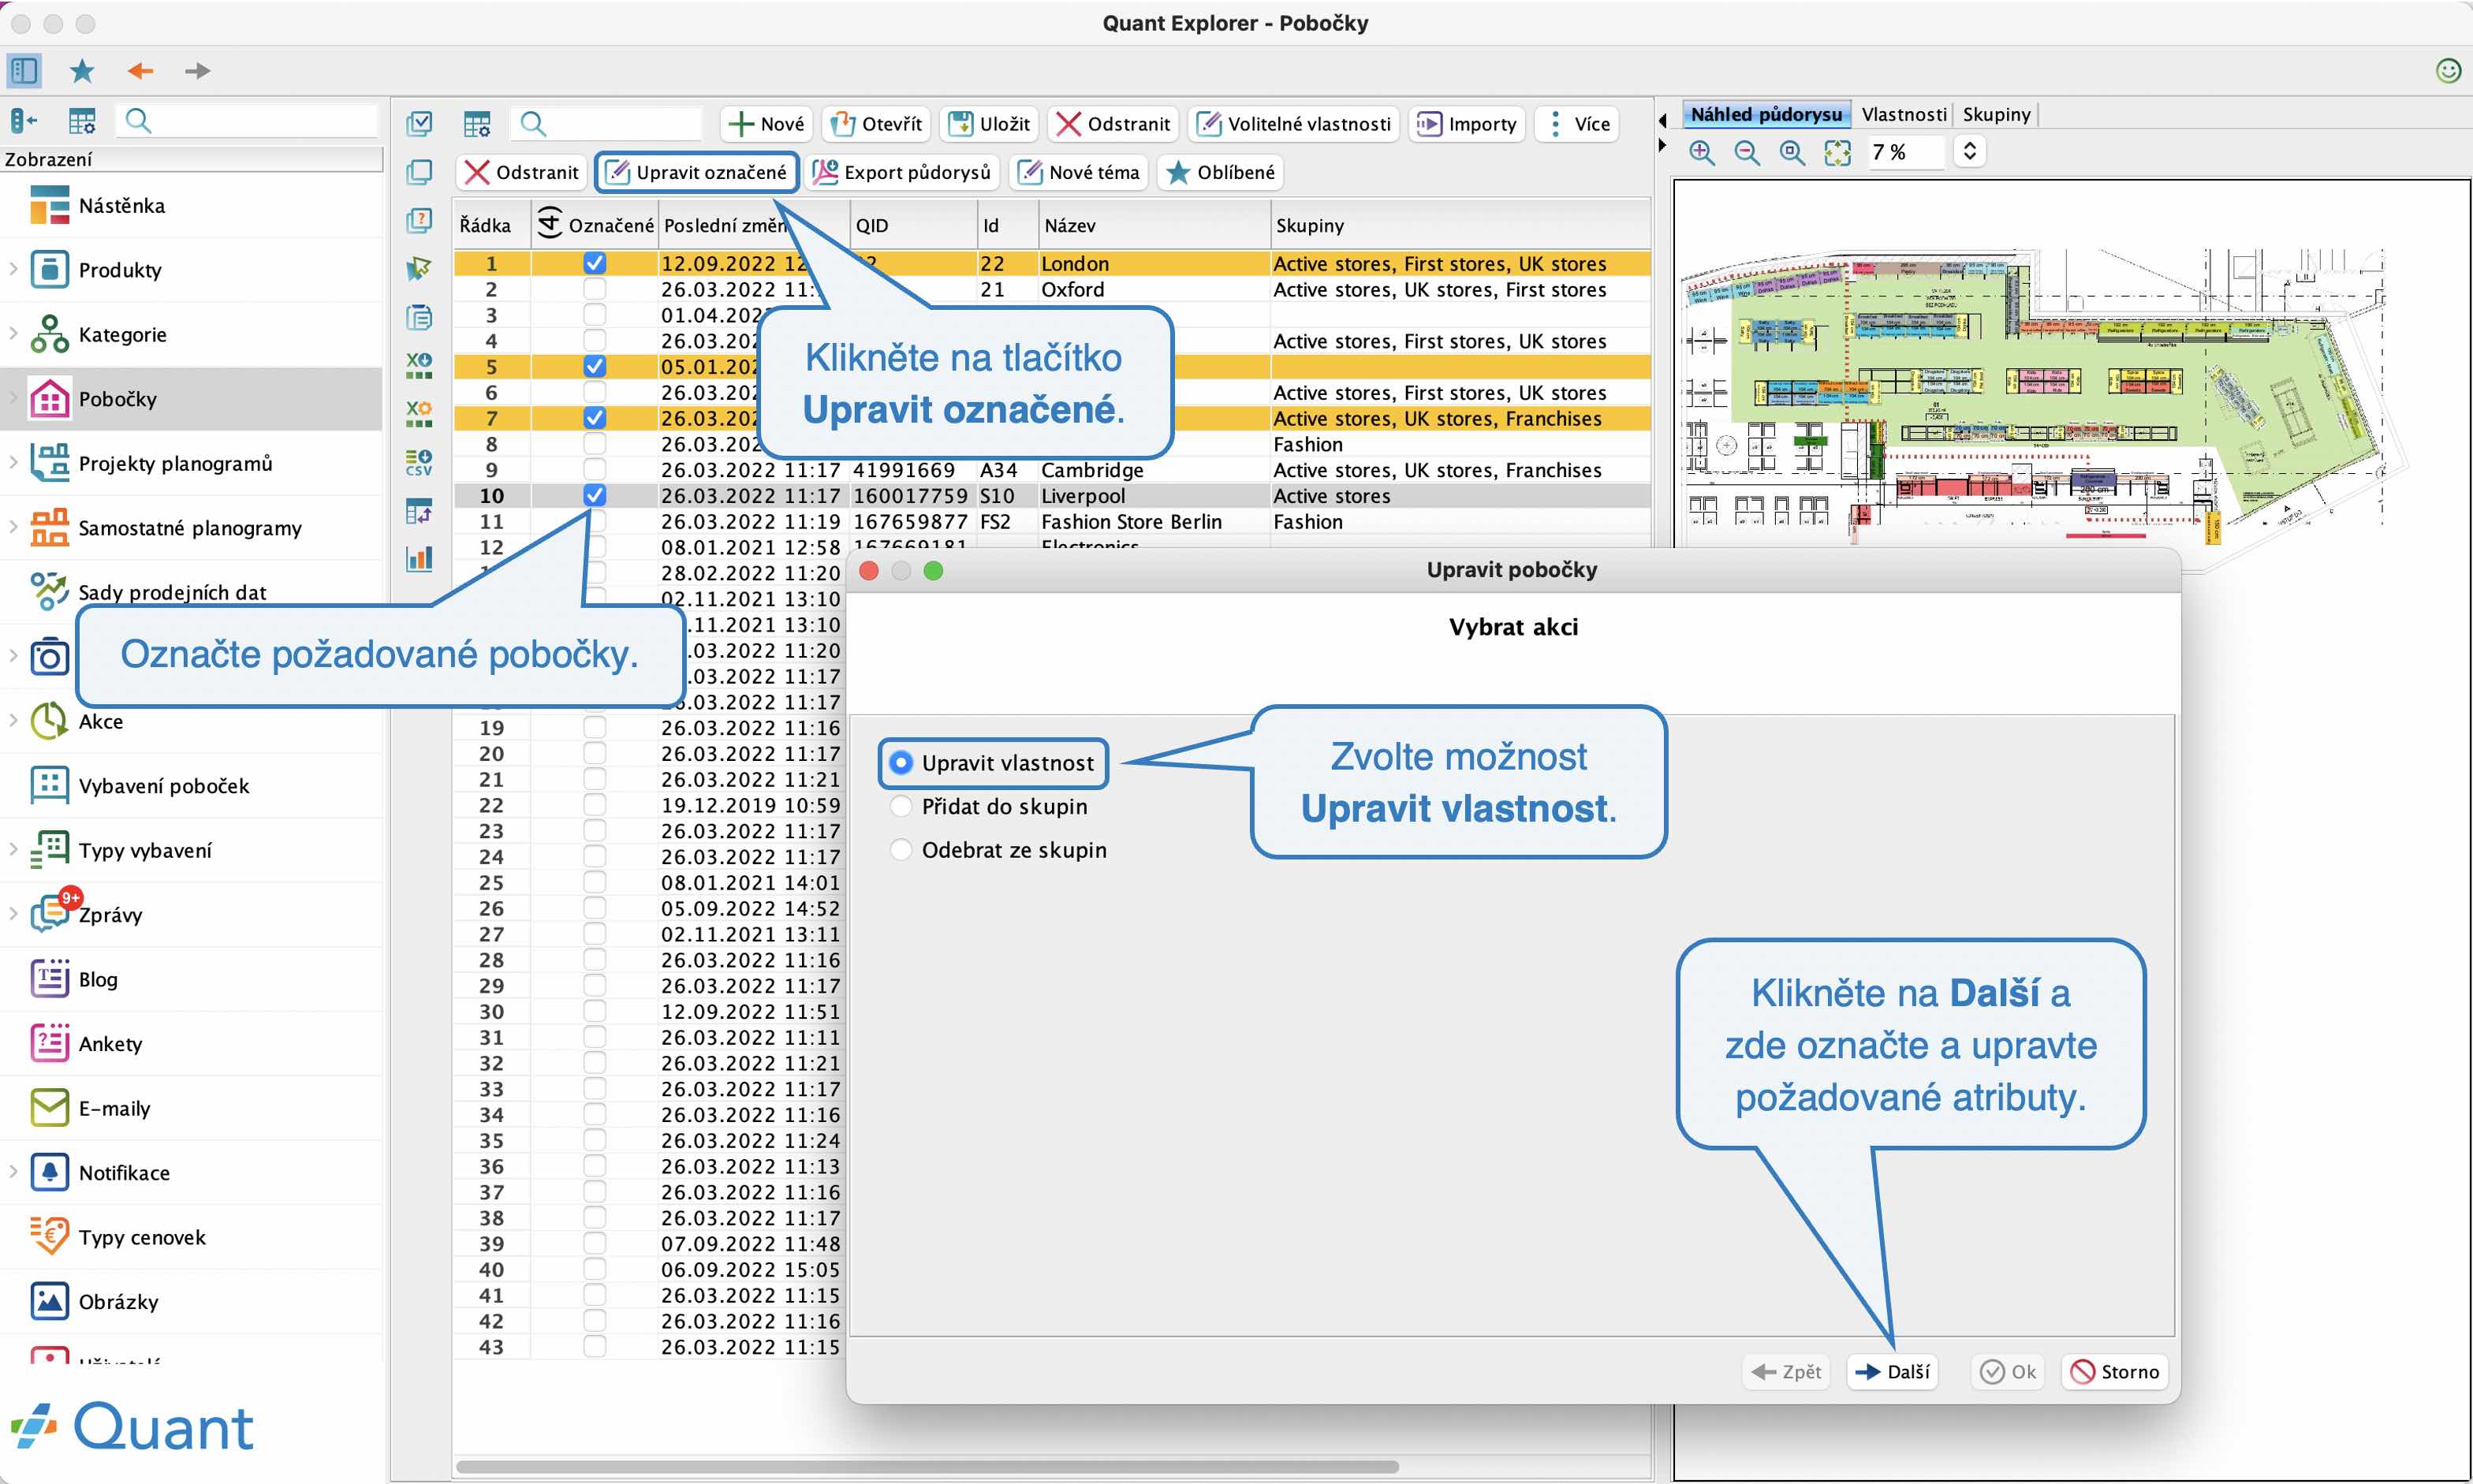This screenshot has height=1484, width=2473.
Task: Uncheck the checkbox in row 5
Action: [594, 366]
